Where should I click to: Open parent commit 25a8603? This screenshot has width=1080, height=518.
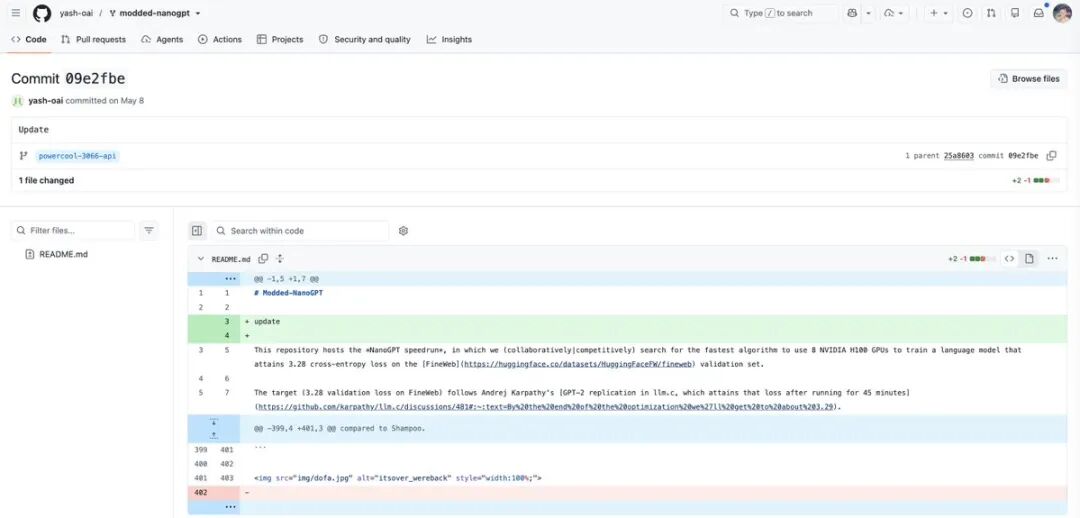[959, 156]
